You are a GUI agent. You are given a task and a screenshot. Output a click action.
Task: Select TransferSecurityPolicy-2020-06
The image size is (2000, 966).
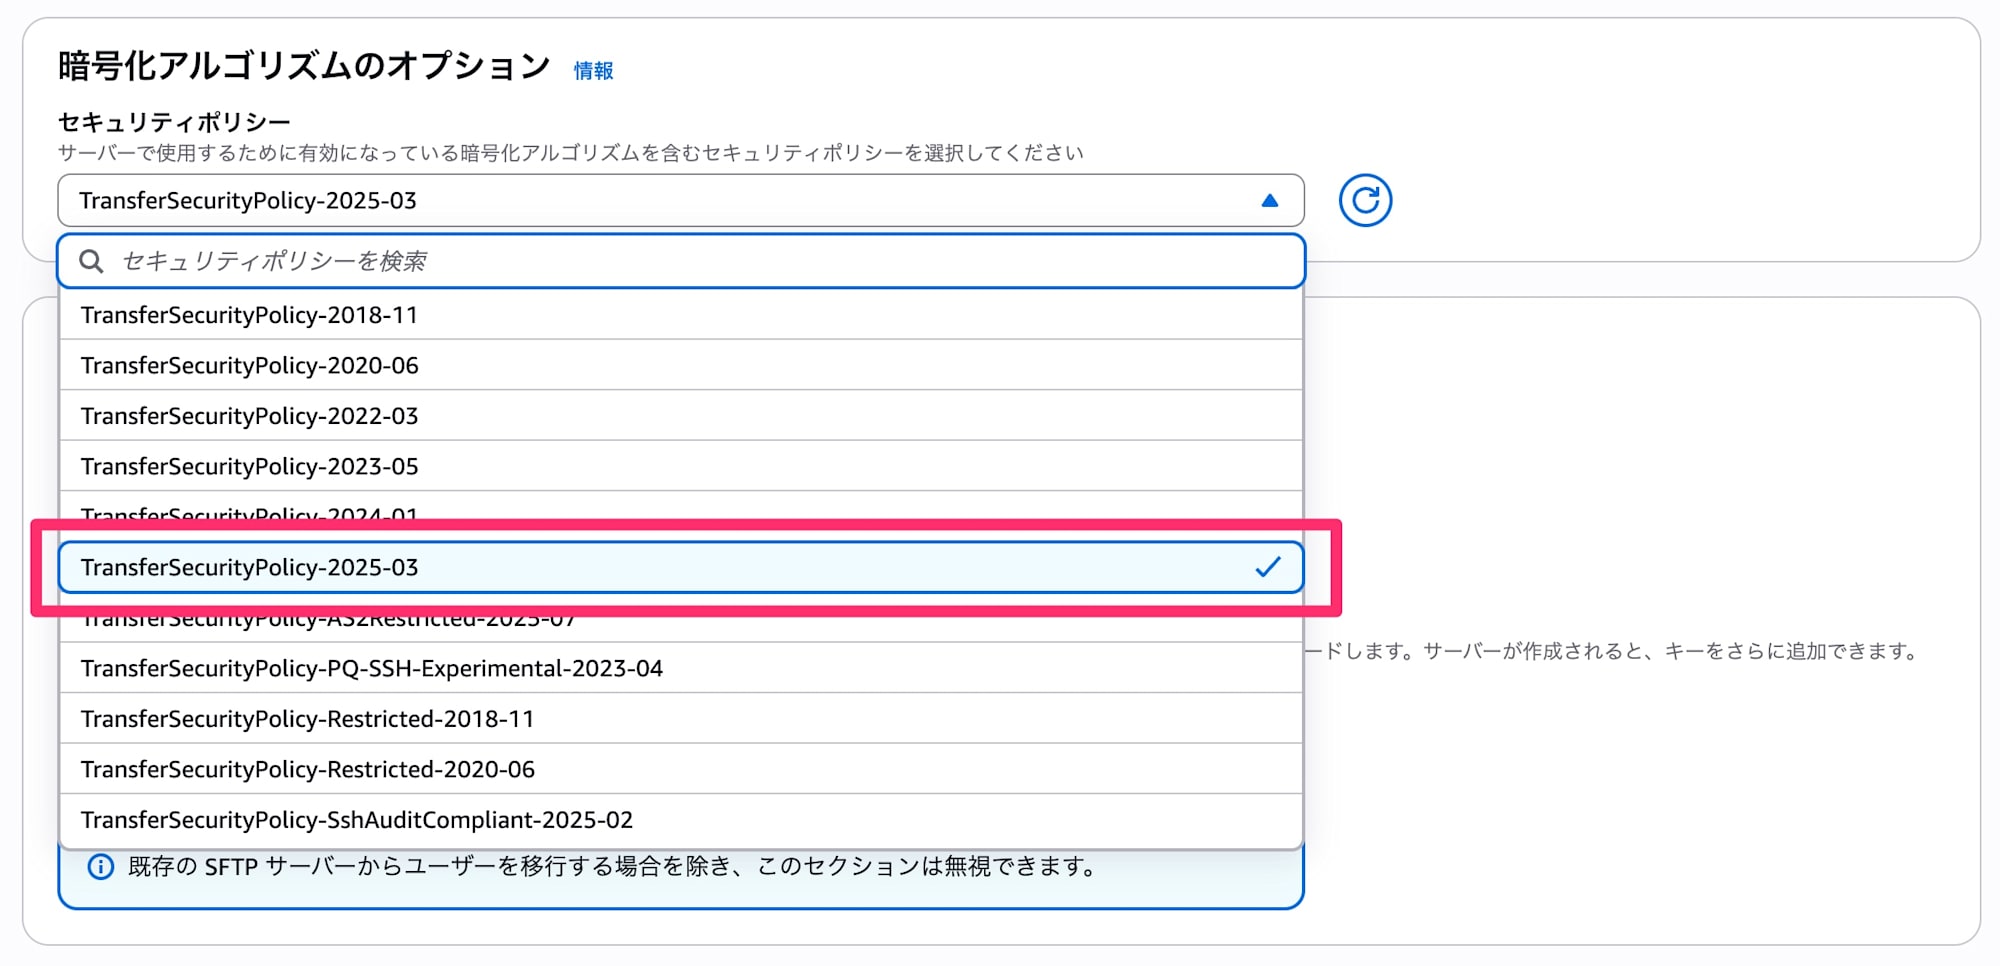[681, 365]
